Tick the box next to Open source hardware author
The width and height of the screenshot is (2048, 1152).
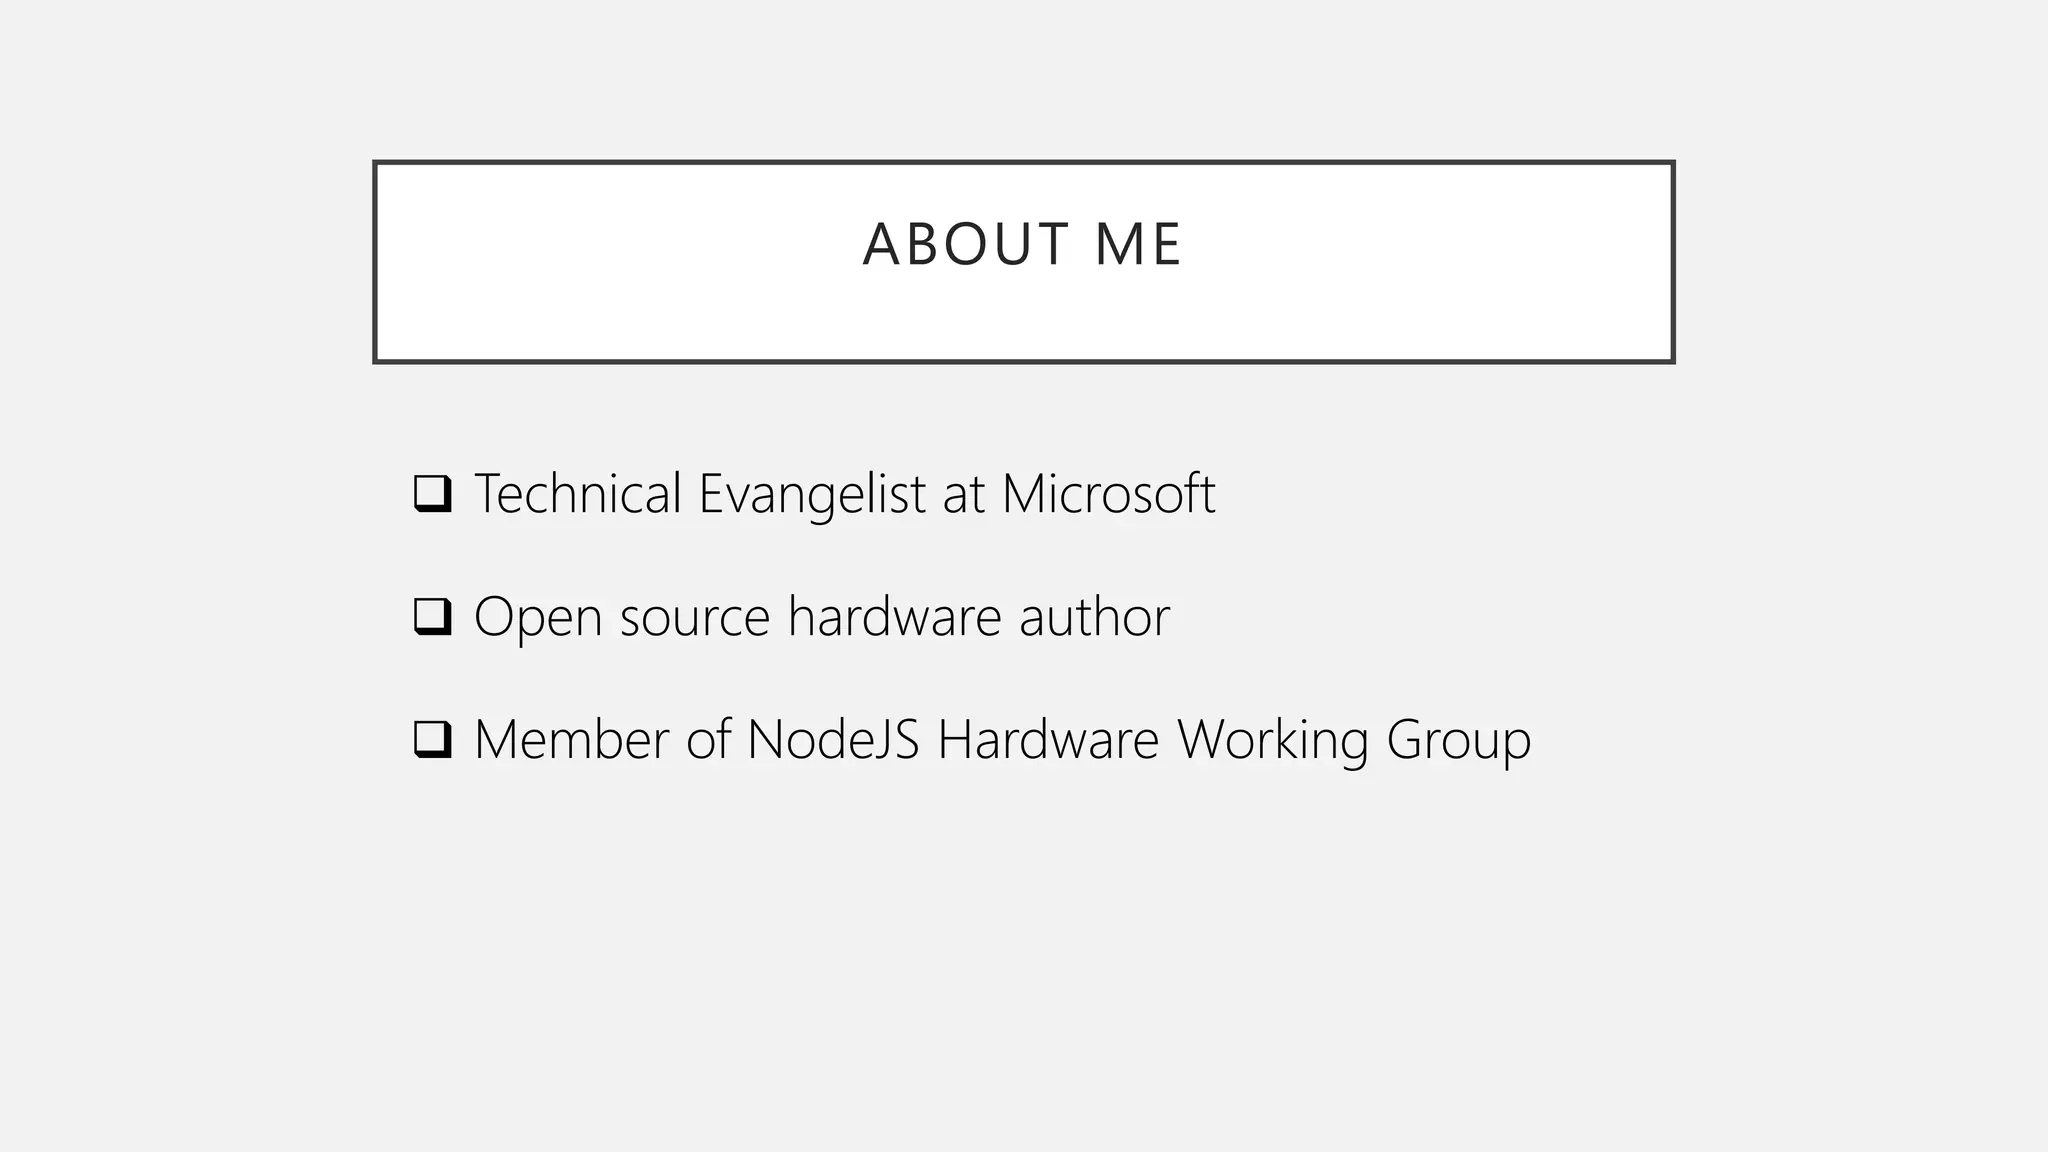[433, 617]
